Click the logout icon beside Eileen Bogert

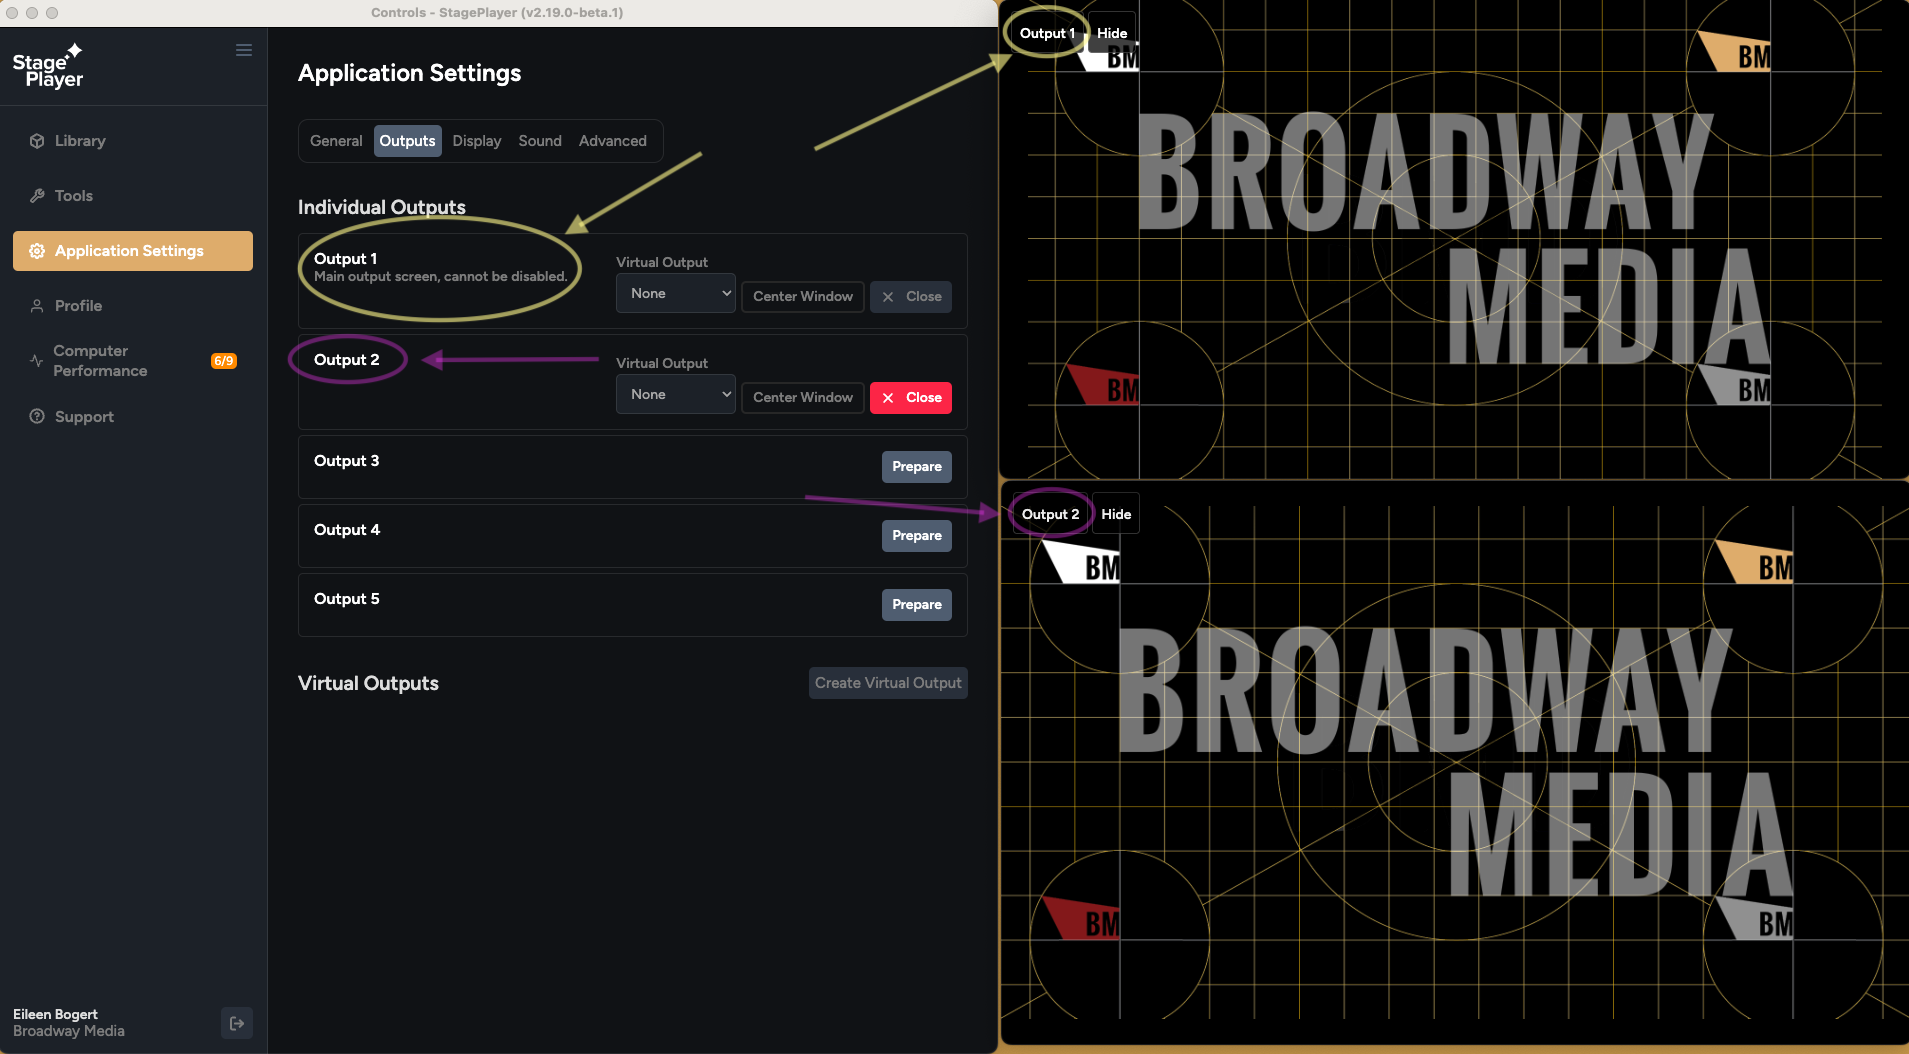click(237, 1023)
